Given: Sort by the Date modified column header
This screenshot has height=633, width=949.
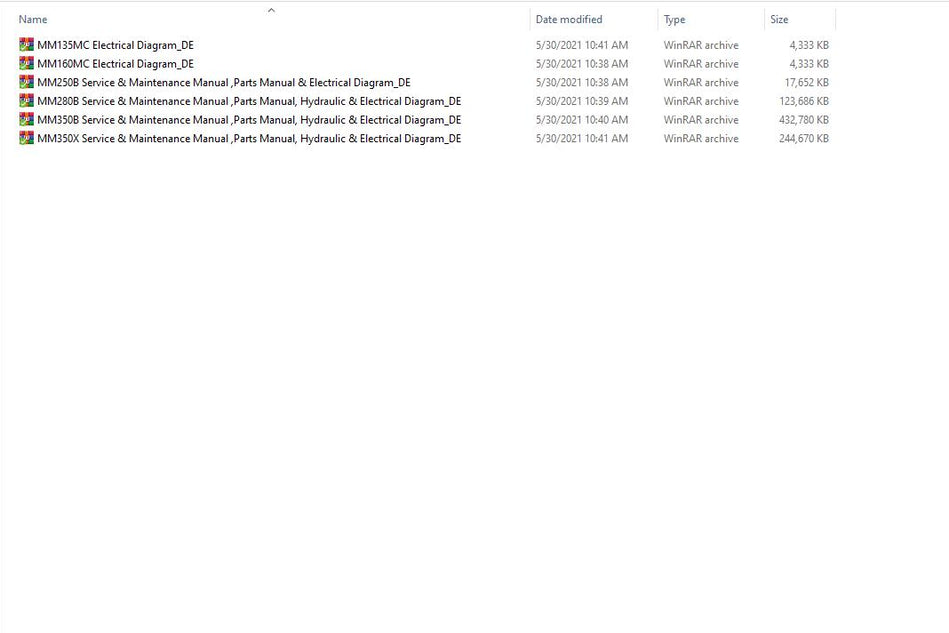Looking at the screenshot, I should pos(569,20).
